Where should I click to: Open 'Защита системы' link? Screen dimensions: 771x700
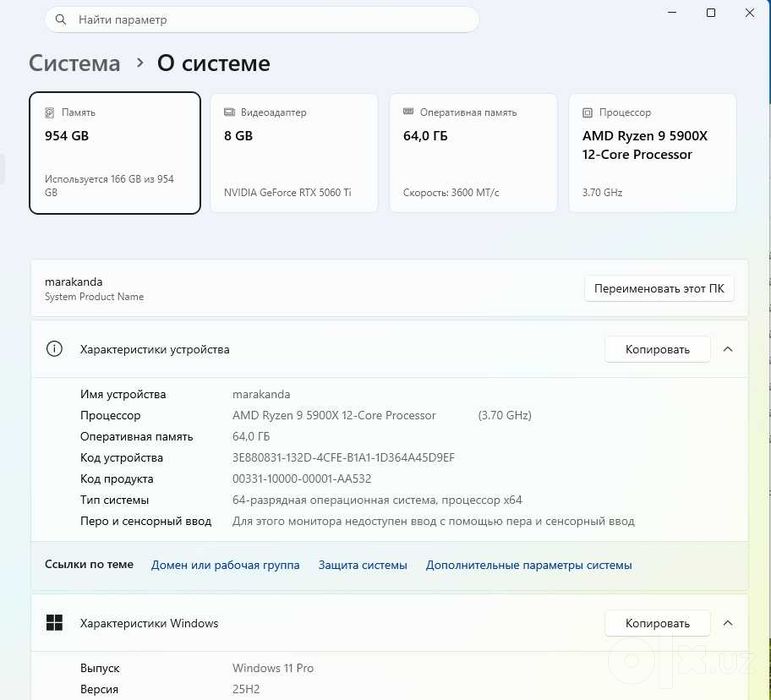pos(363,565)
